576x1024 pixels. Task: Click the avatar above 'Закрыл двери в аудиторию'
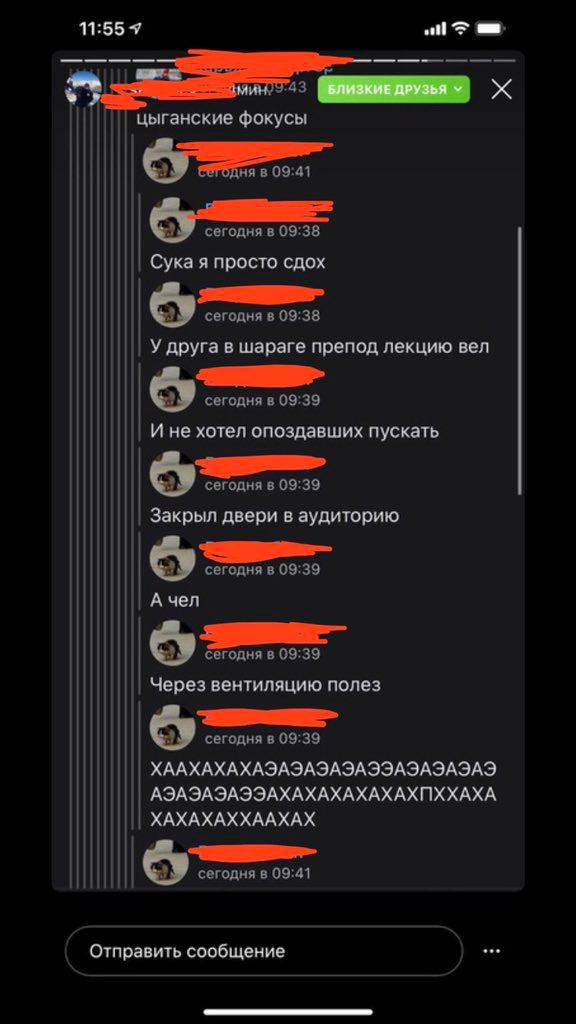click(x=173, y=473)
